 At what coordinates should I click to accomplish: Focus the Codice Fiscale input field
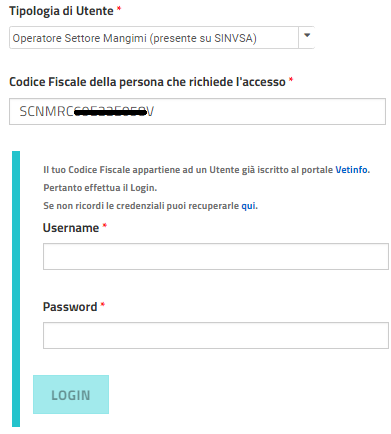tap(197, 111)
